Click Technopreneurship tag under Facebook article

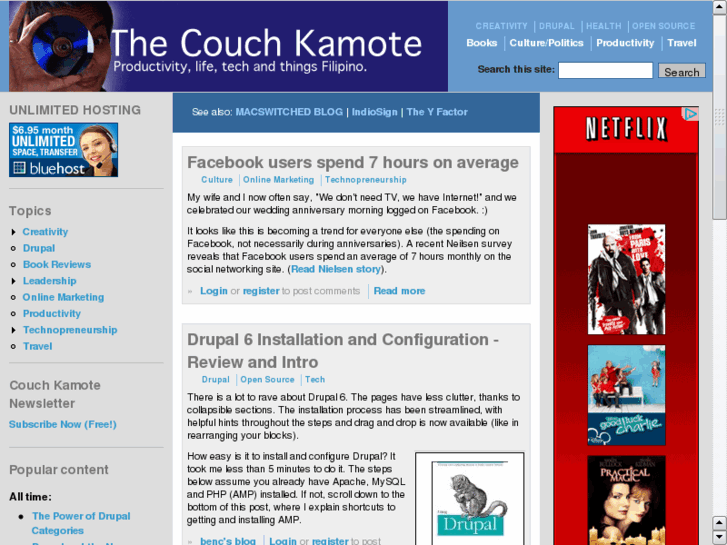(365, 180)
